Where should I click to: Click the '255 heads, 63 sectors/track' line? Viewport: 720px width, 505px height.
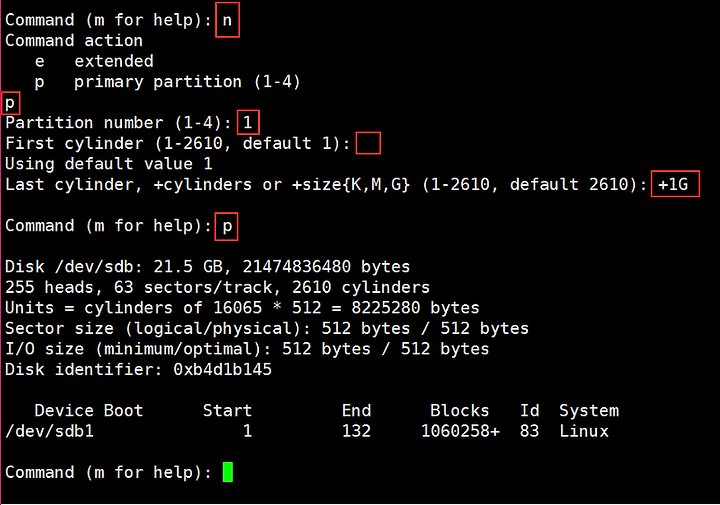(x=218, y=287)
